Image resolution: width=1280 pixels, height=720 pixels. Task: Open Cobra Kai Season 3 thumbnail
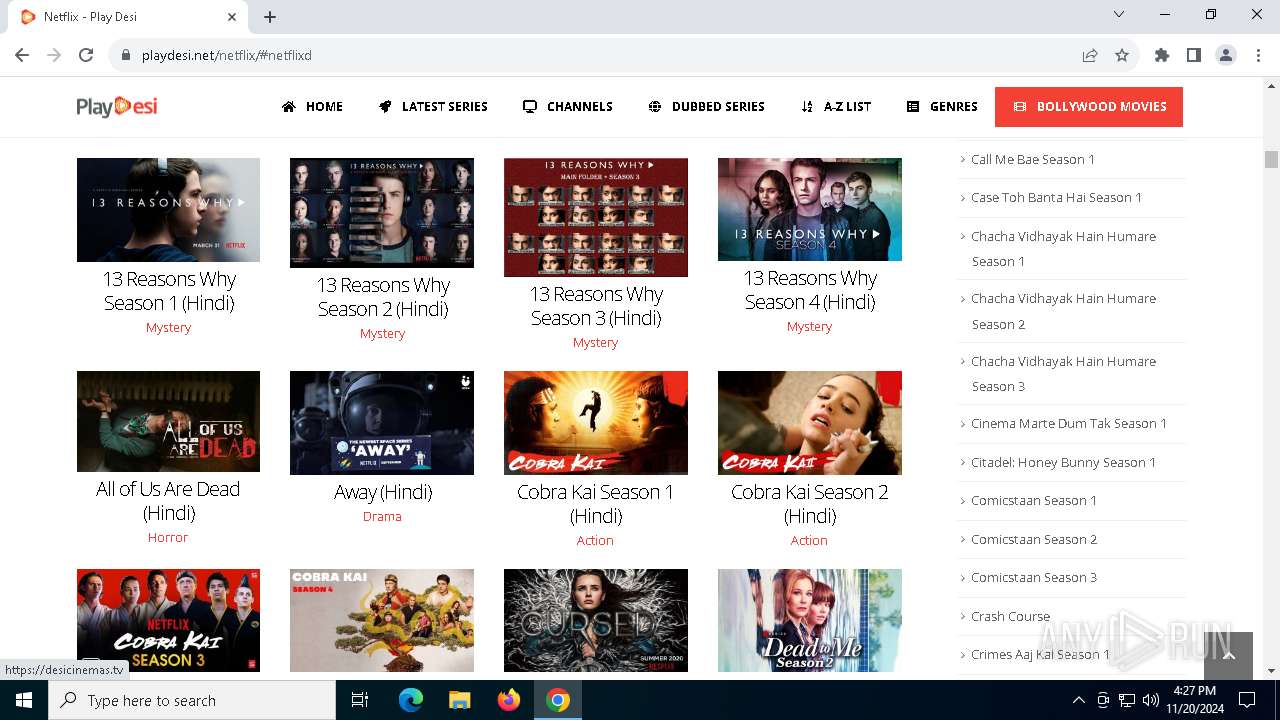pyautogui.click(x=168, y=620)
